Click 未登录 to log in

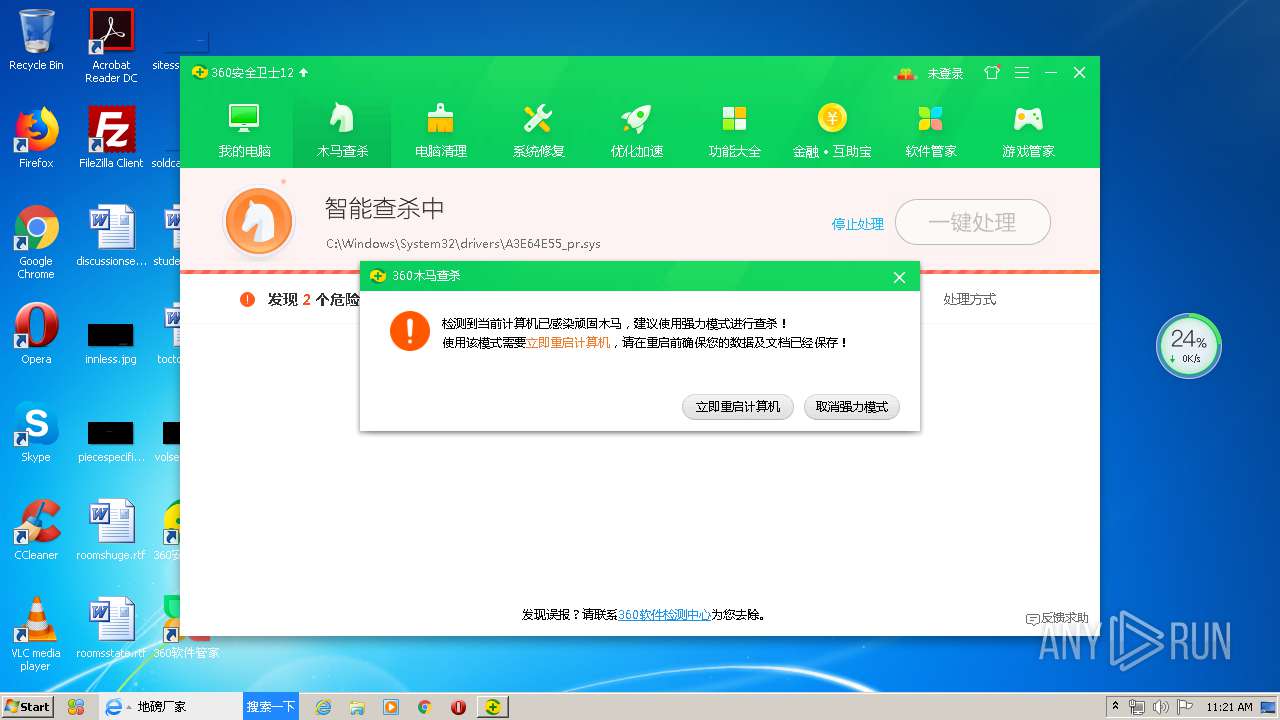(x=945, y=73)
